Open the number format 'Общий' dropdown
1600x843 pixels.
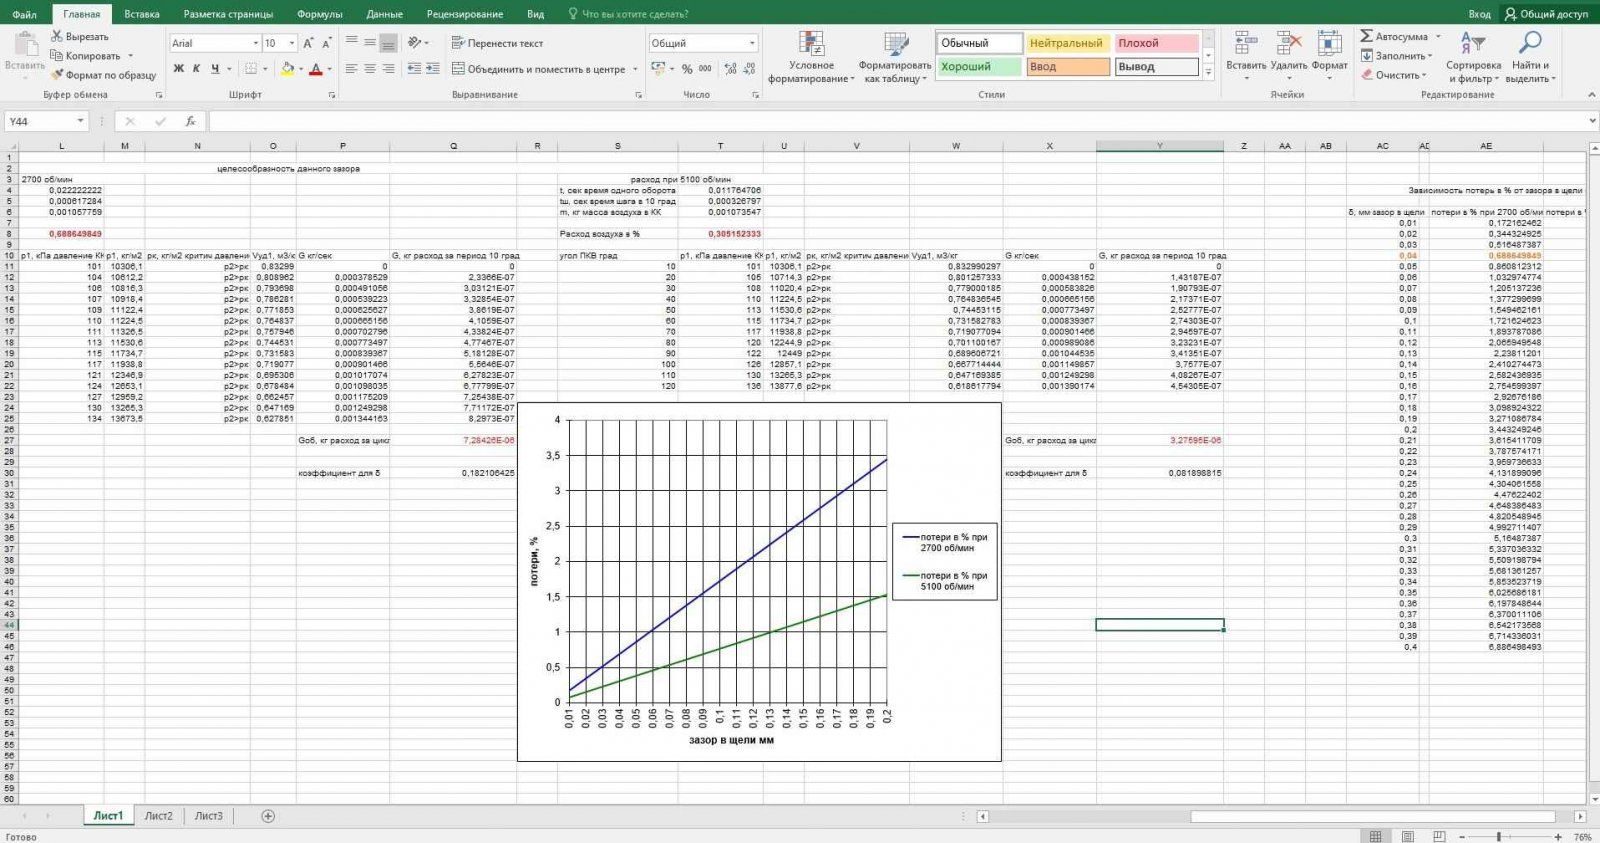pos(752,43)
